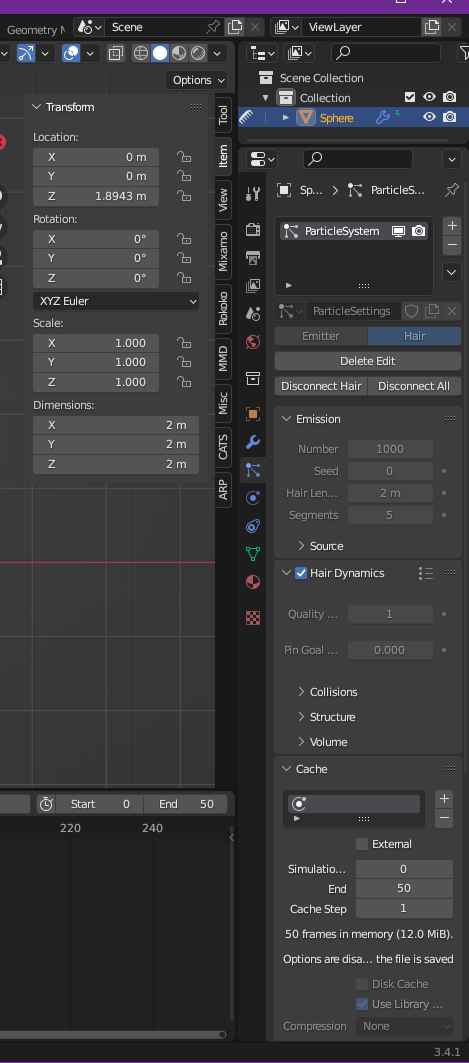Collapse the Emission panel
This screenshot has width=469, height=1063.
coord(287,419)
